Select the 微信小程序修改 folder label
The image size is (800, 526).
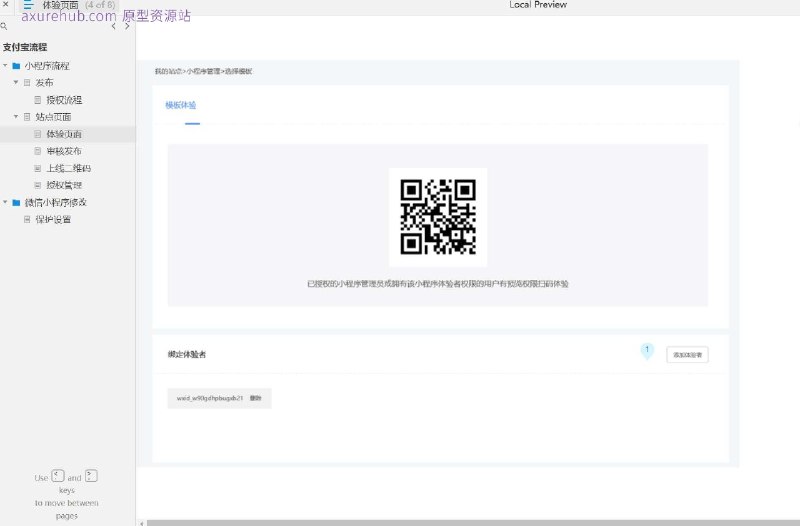(56, 203)
